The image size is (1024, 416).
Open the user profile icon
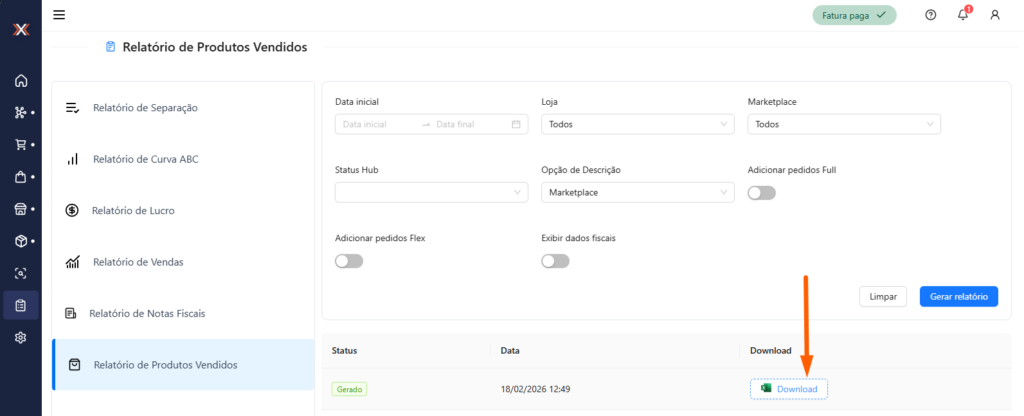pyautogui.click(x=994, y=15)
